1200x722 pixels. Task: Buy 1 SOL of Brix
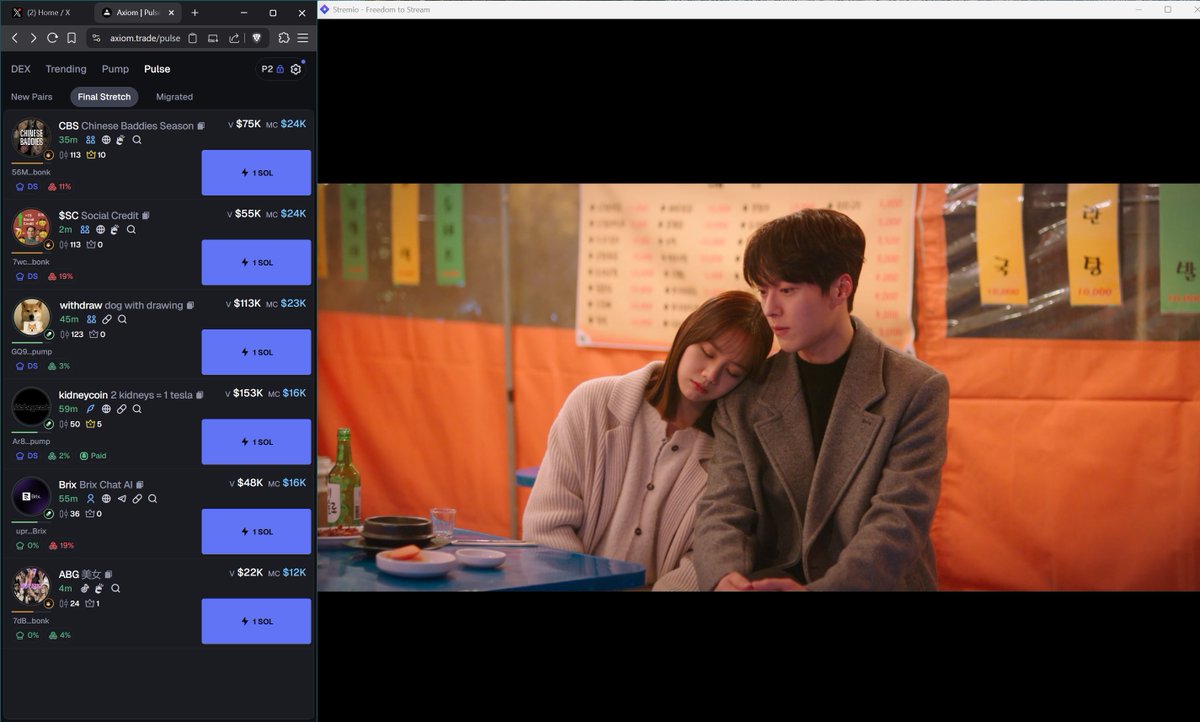256,531
